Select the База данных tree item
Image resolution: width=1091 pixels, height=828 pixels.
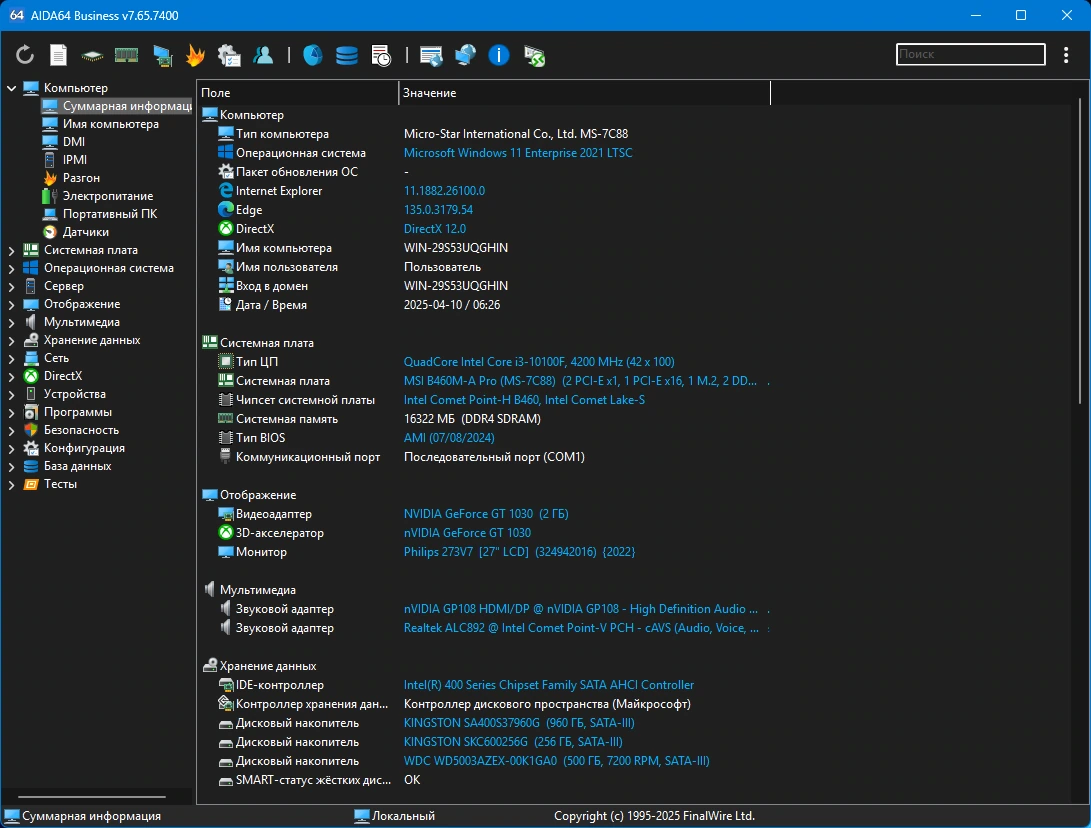tap(77, 466)
